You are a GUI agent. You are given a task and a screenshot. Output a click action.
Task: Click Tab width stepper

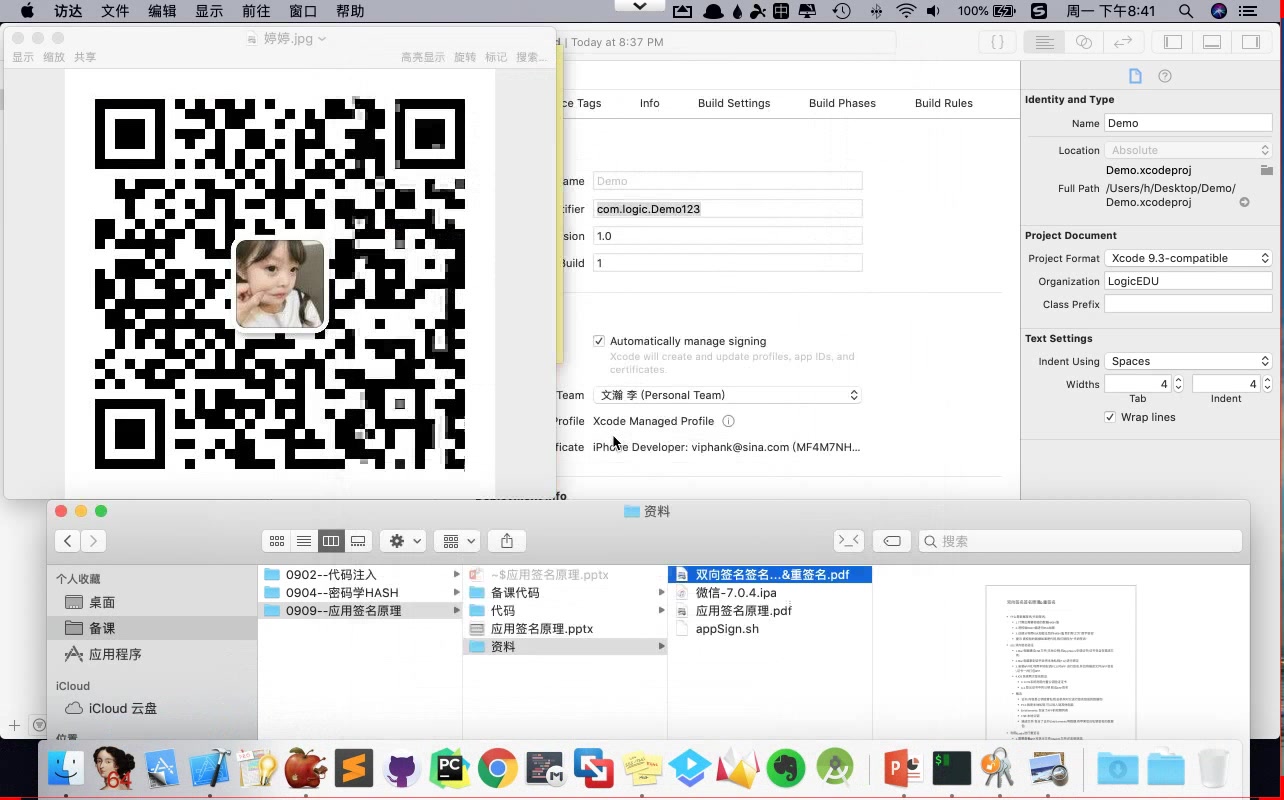click(1178, 384)
